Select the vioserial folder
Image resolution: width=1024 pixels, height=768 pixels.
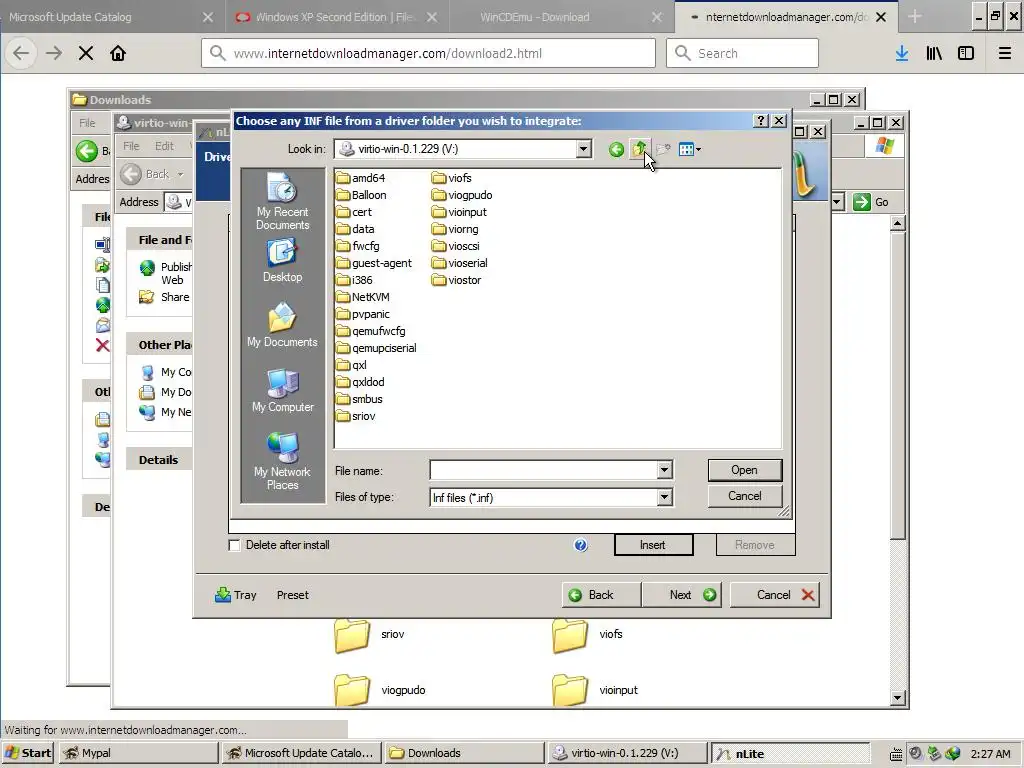tap(460, 263)
